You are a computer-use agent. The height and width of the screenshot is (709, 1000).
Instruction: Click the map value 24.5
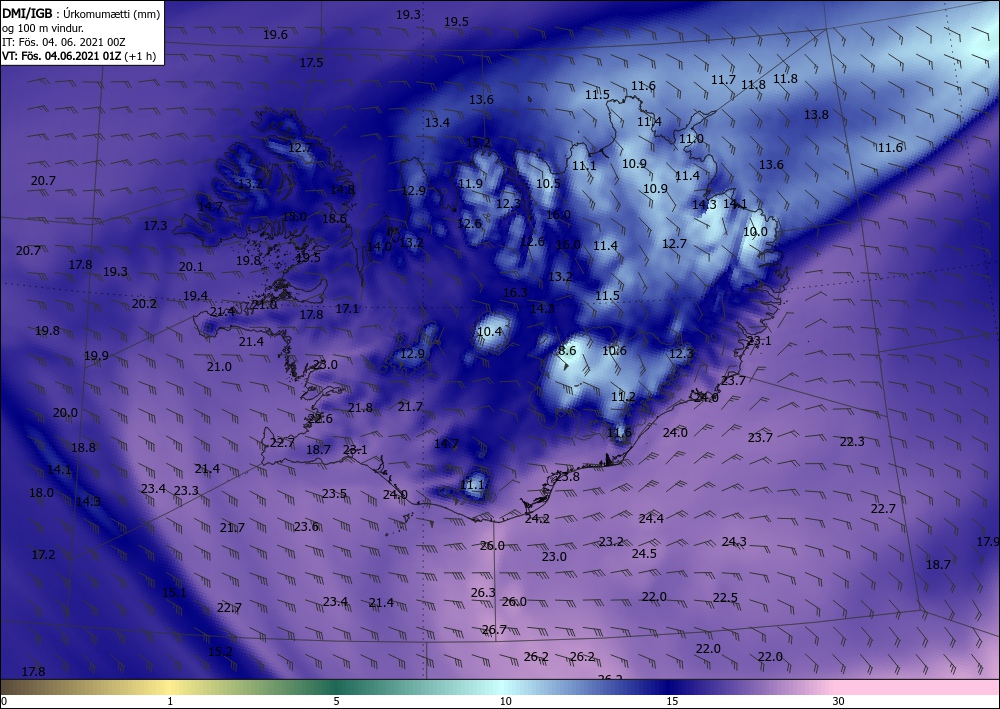[x=644, y=553]
